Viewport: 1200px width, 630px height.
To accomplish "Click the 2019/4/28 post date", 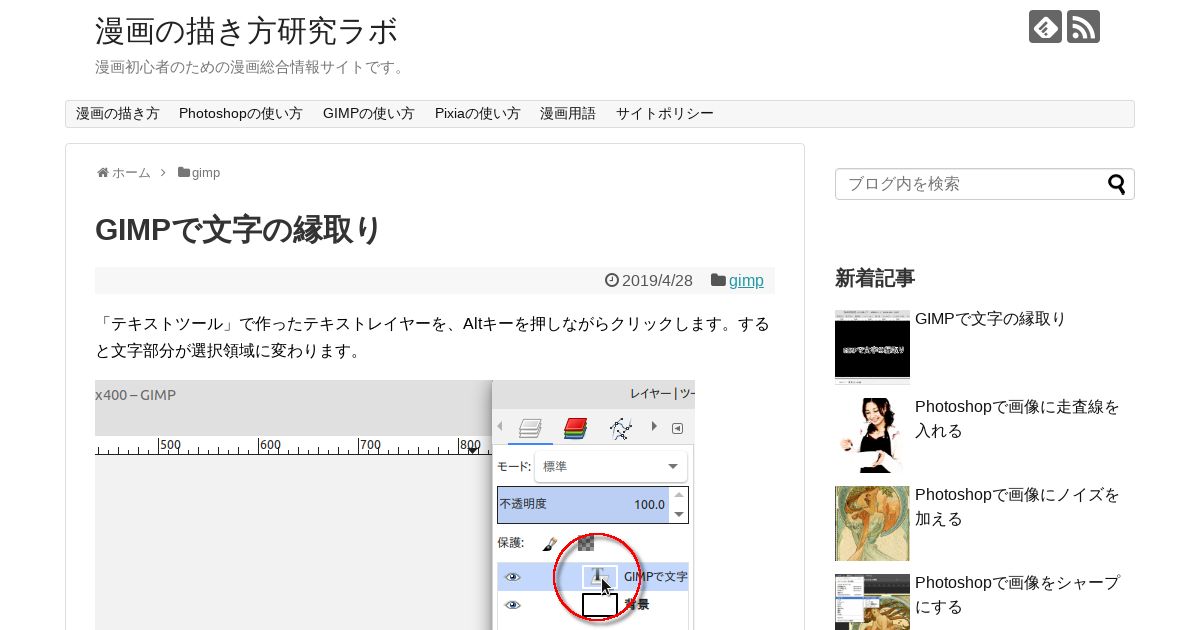I will 657,281.
